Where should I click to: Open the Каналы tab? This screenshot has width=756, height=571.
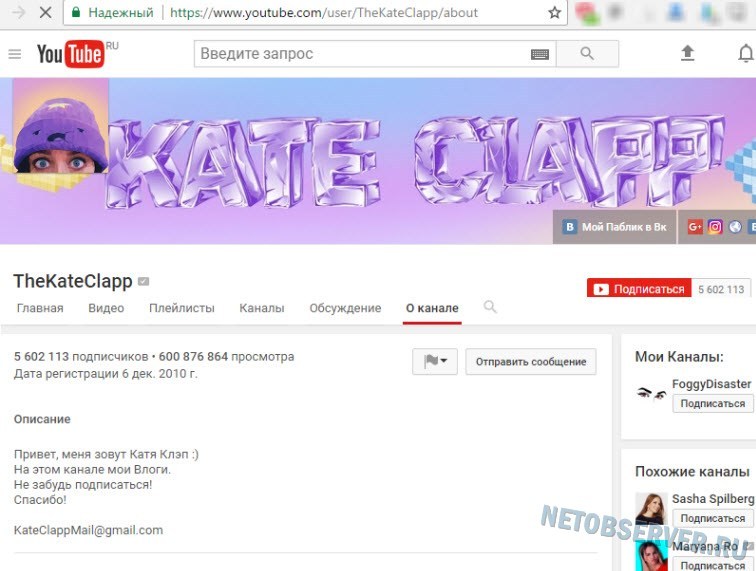pos(262,308)
